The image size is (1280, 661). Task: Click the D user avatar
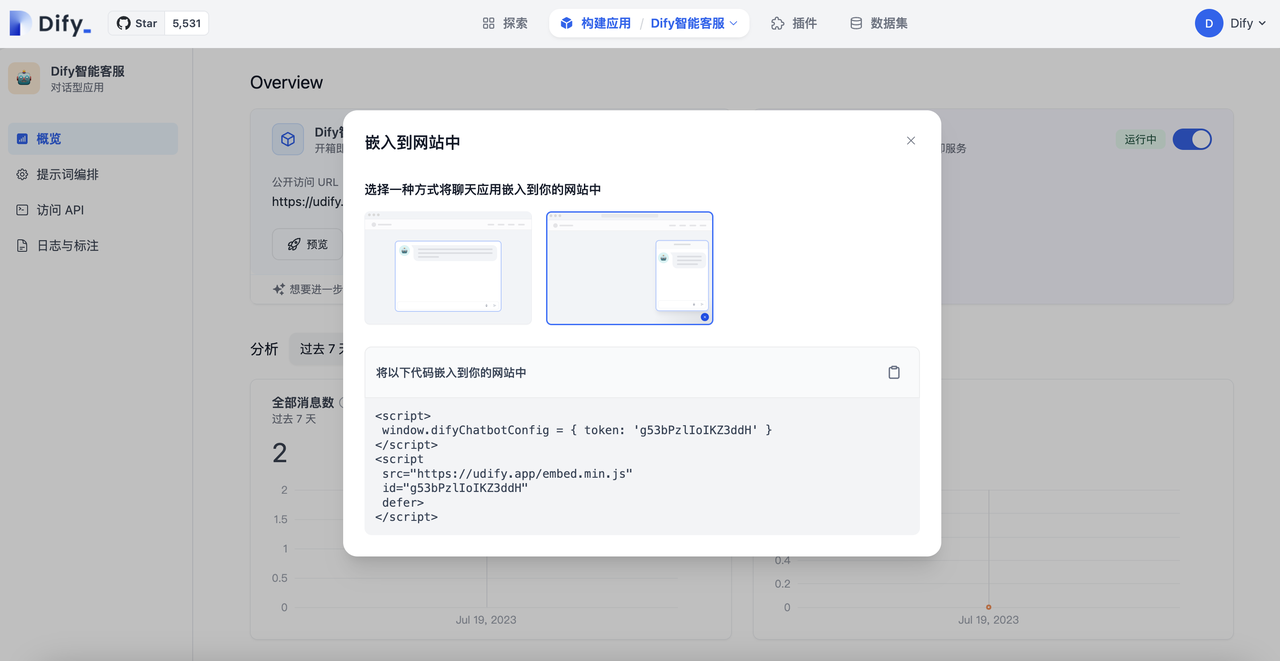(1208, 23)
